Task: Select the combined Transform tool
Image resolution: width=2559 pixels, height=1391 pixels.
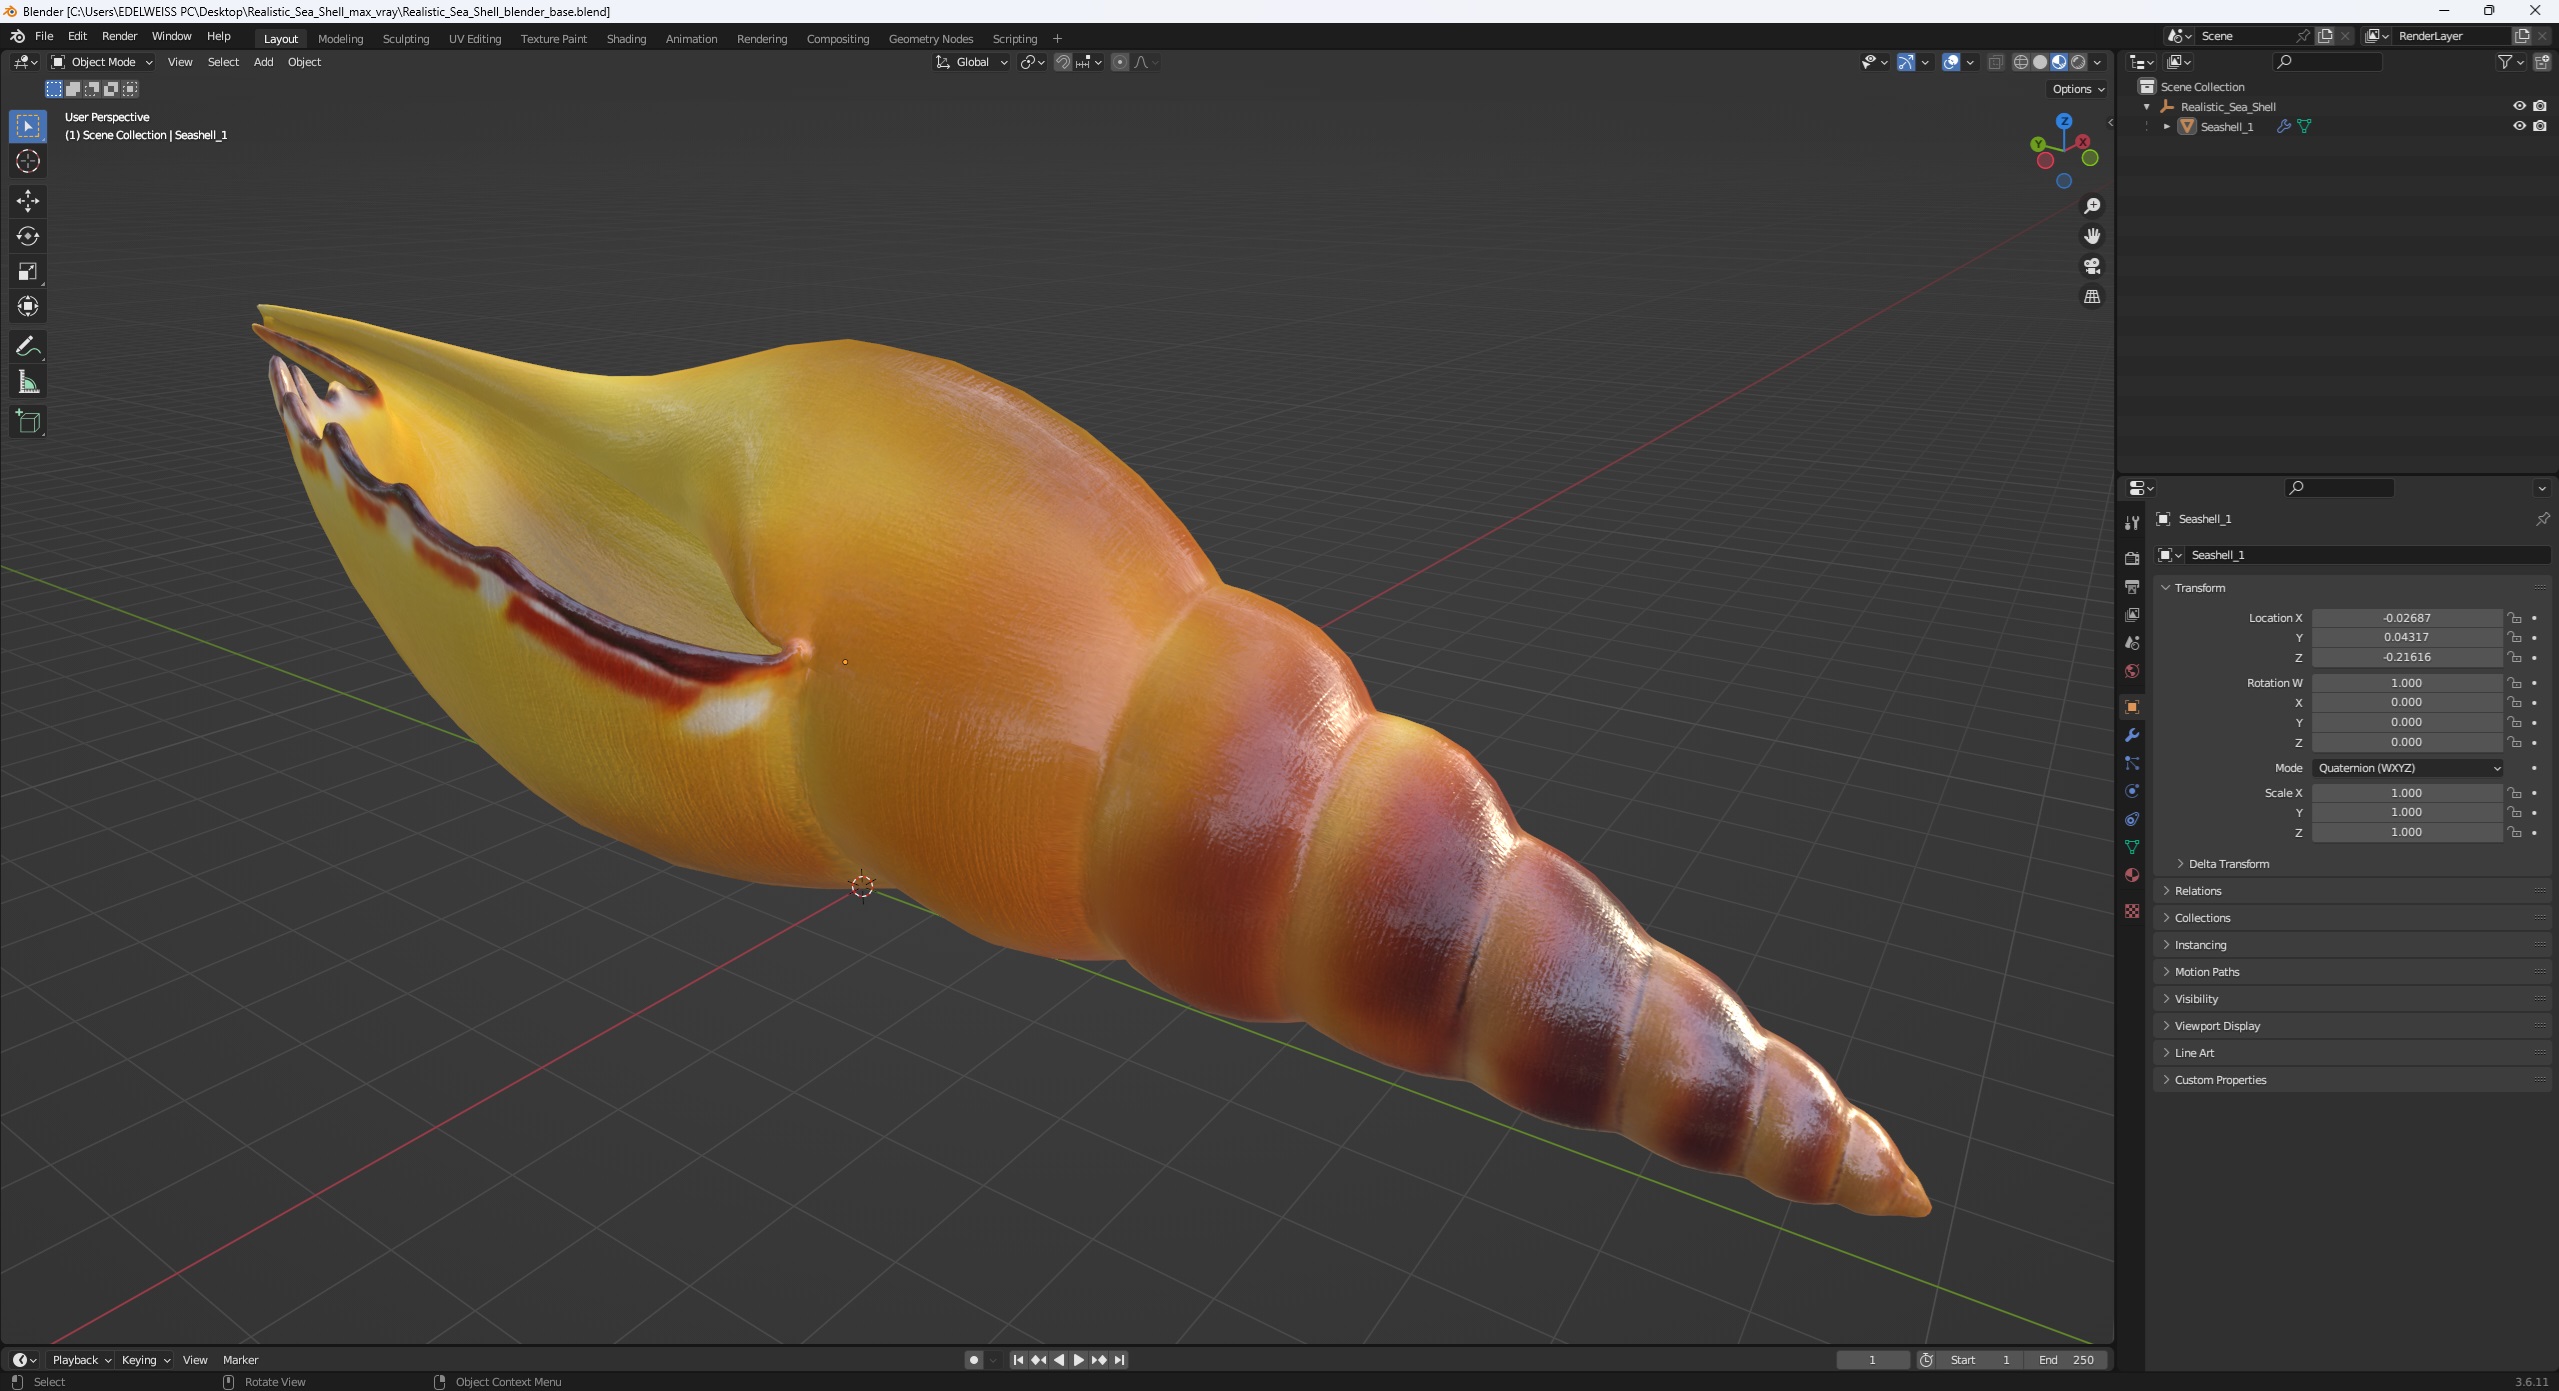Action: click(x=28, y=306)
